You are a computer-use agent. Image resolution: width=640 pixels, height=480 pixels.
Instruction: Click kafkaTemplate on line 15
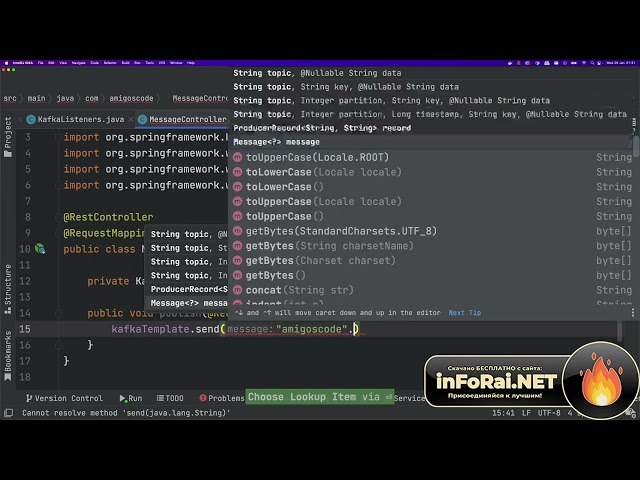(150, 329)
